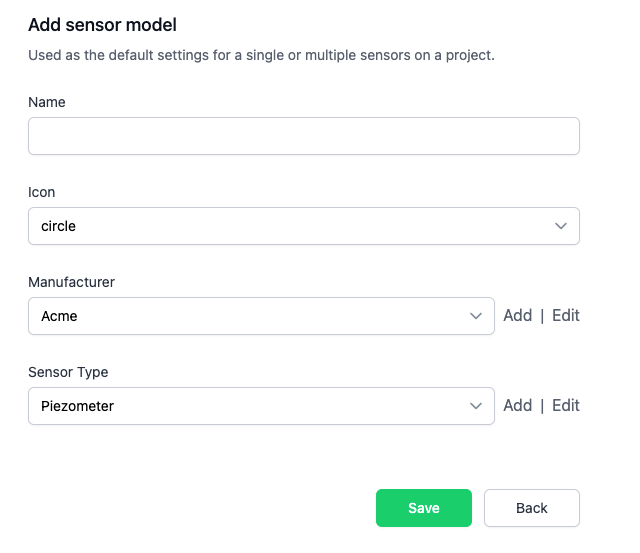Click the chevron arrow in Manufacturer dropdown
640x553 pixels.
click(476, 316)
